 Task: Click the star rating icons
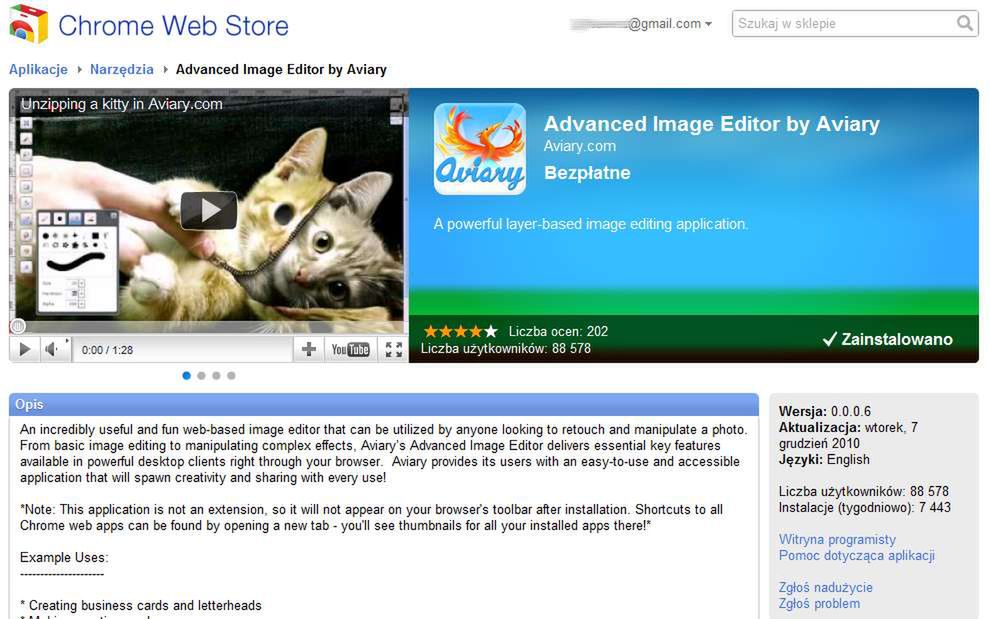460,331
